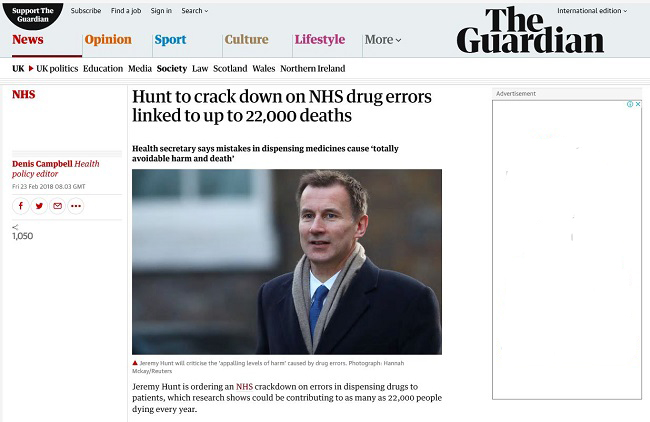Share article on Facebook
Image resolution: width=650 pixels, height=422 pixels.
(21, 206)
